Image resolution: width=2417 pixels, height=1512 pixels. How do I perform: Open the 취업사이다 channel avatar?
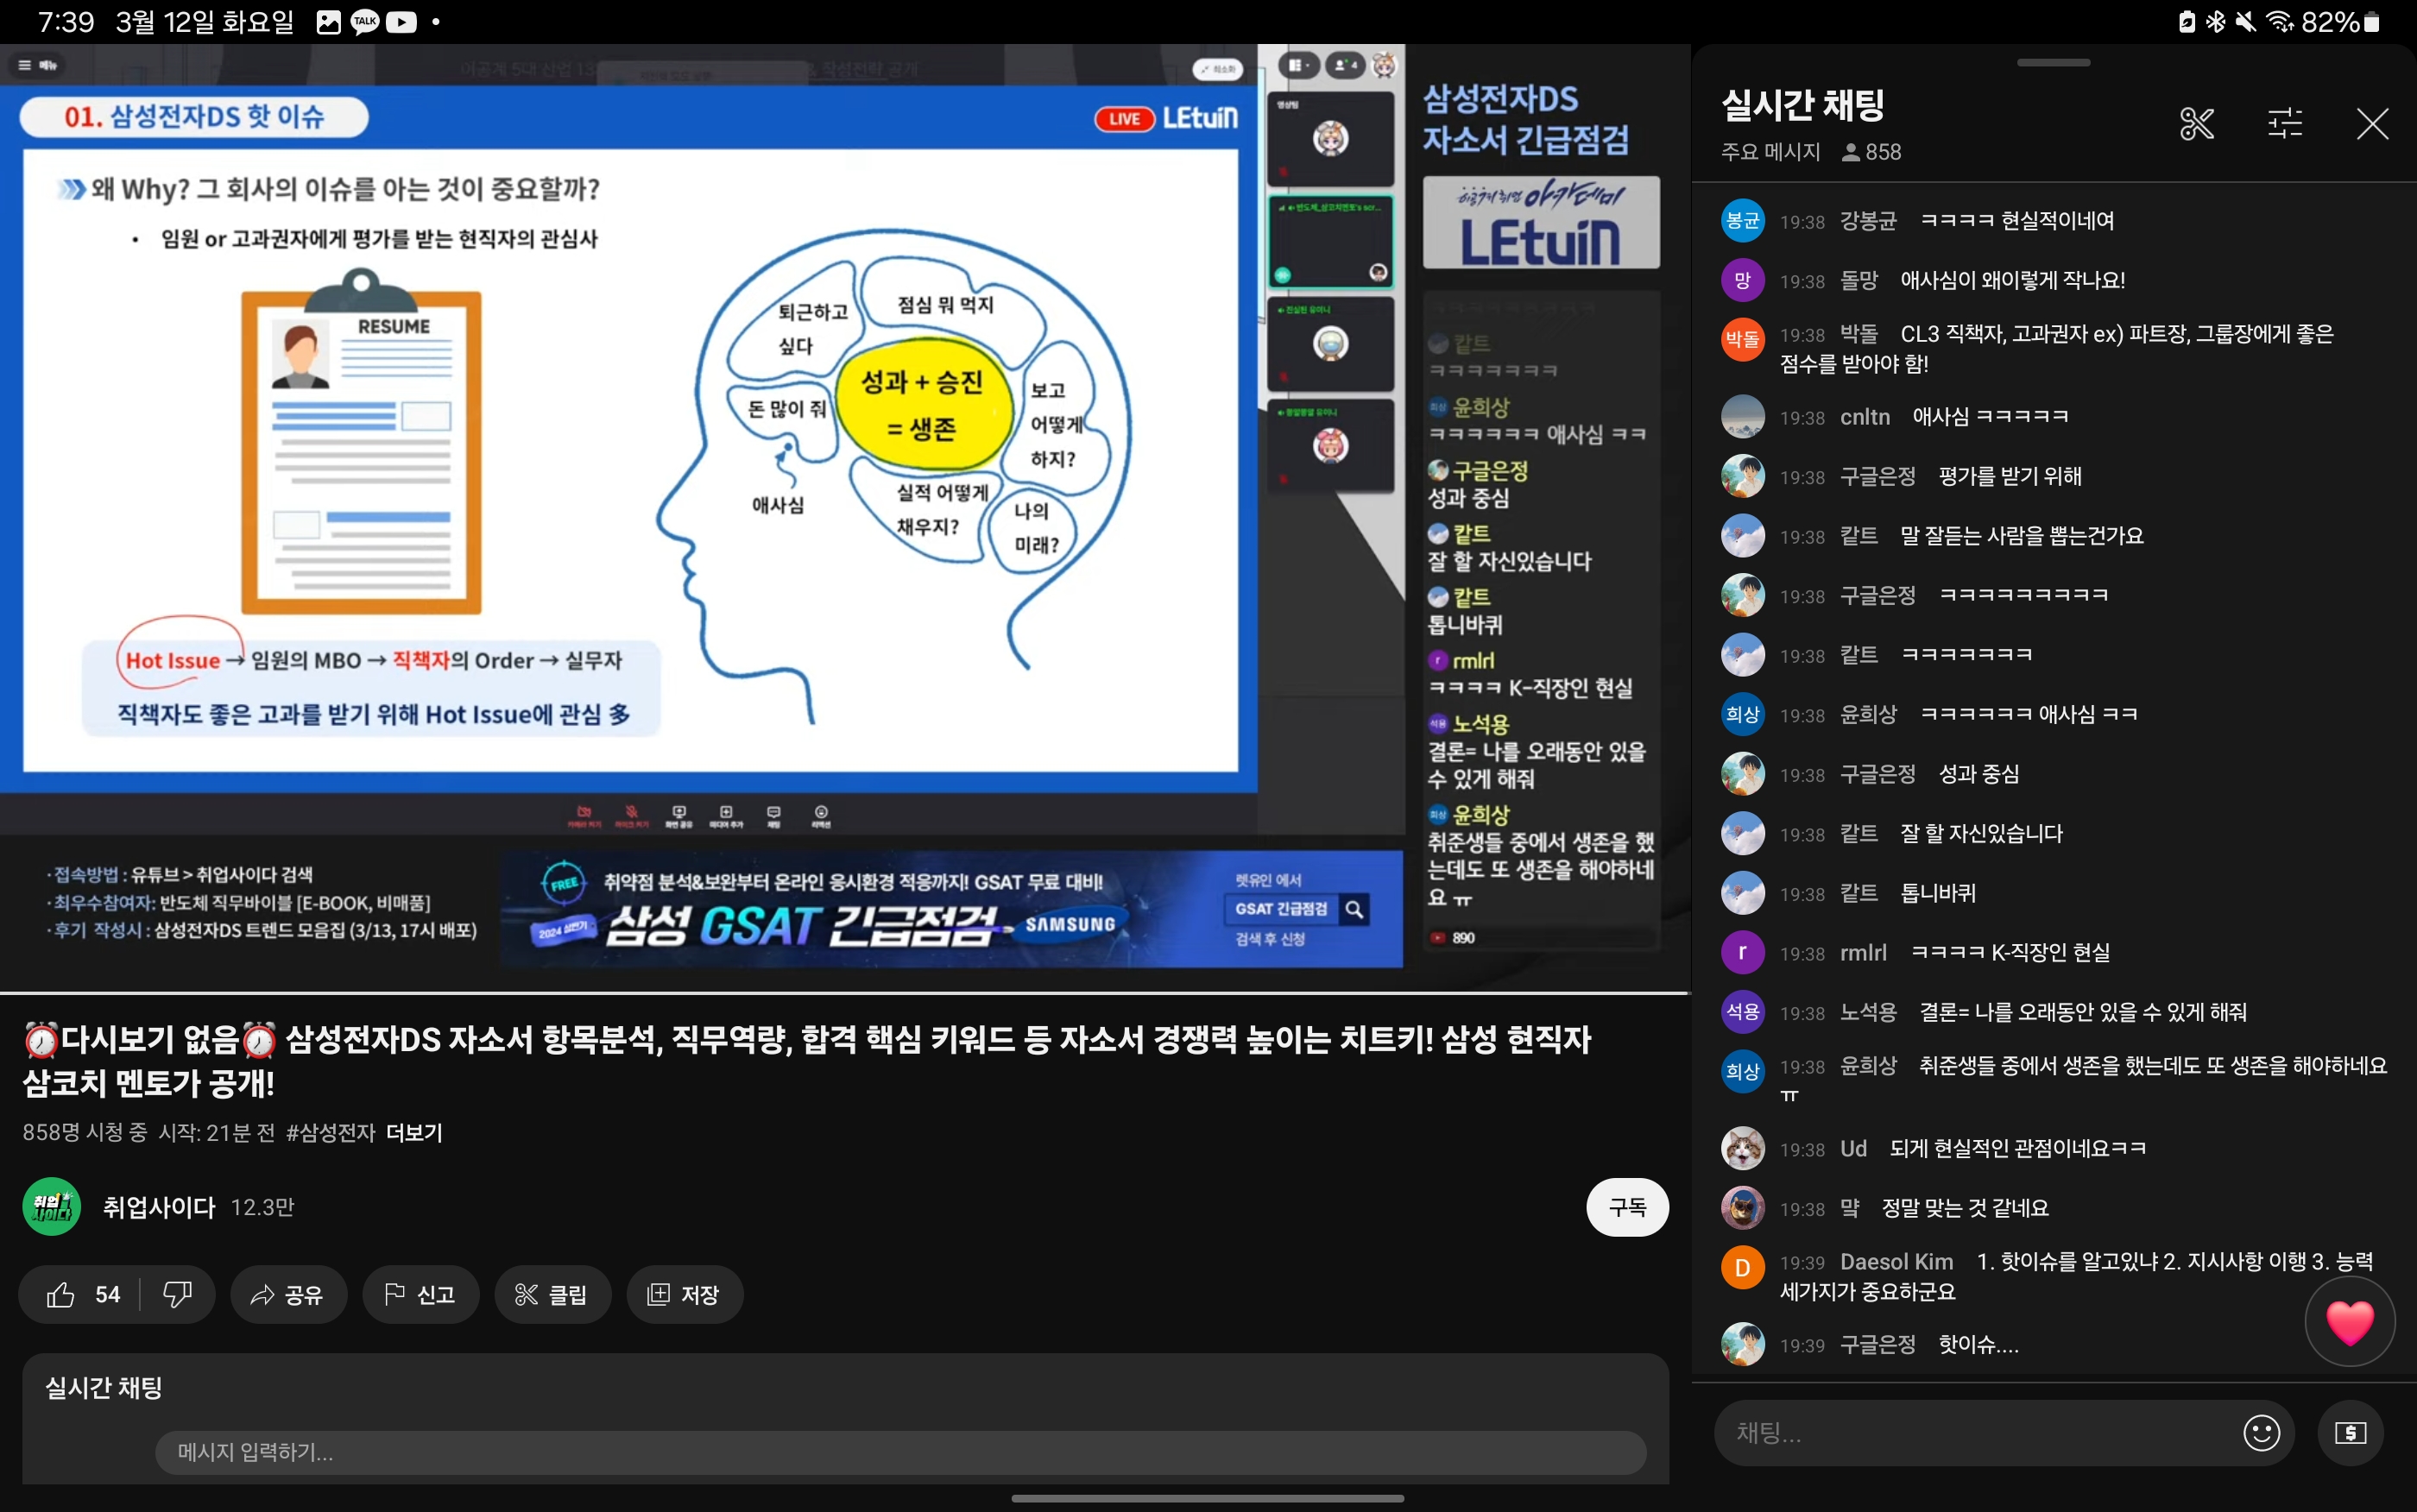[x=52, y=1207]
